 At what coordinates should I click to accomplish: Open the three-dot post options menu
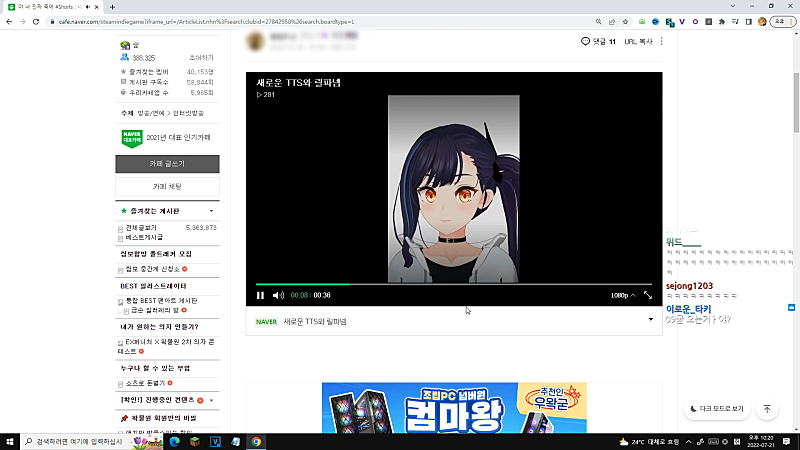pos(662,41)
